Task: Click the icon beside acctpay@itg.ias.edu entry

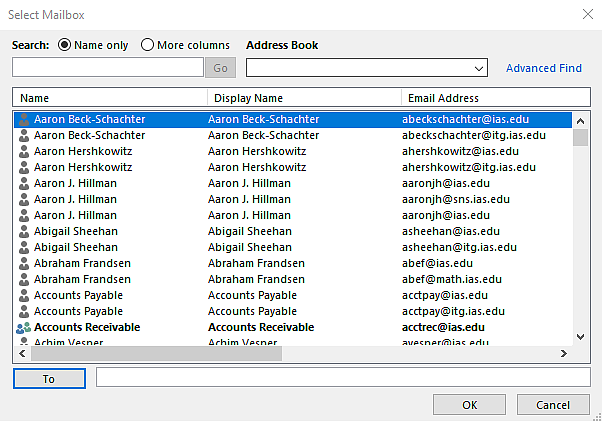Action: 24,311
